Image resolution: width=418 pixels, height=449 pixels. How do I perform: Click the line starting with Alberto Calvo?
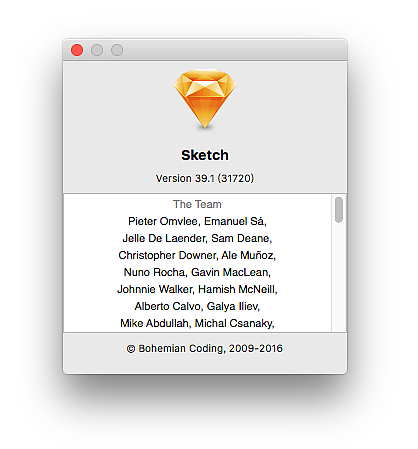(197, 306)
